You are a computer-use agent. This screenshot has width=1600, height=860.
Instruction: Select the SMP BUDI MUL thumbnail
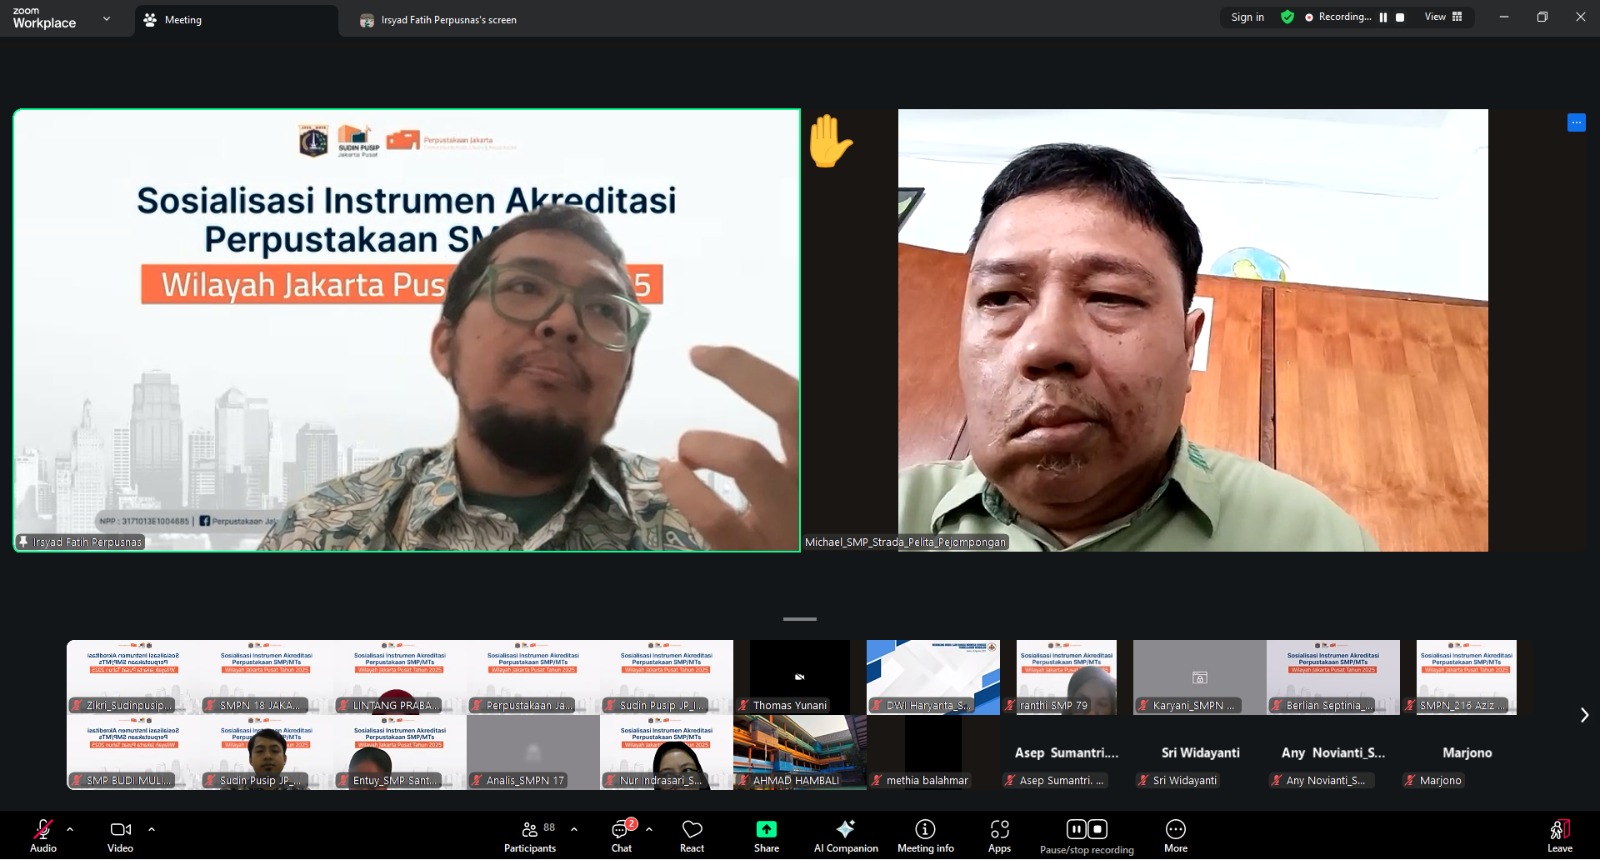133,752
